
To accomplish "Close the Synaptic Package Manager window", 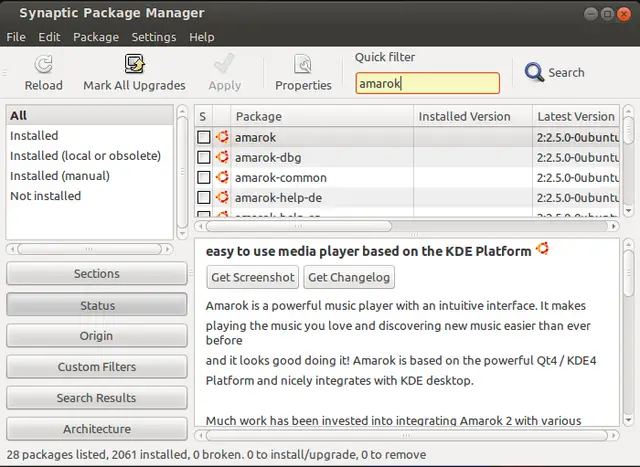I will (624, 14).
